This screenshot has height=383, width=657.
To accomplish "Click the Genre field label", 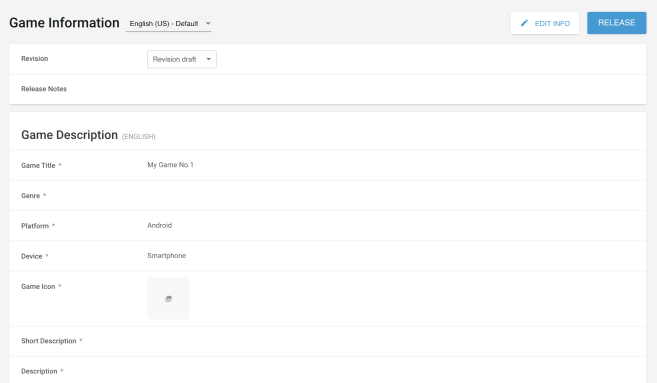I will tap(31, 196).
